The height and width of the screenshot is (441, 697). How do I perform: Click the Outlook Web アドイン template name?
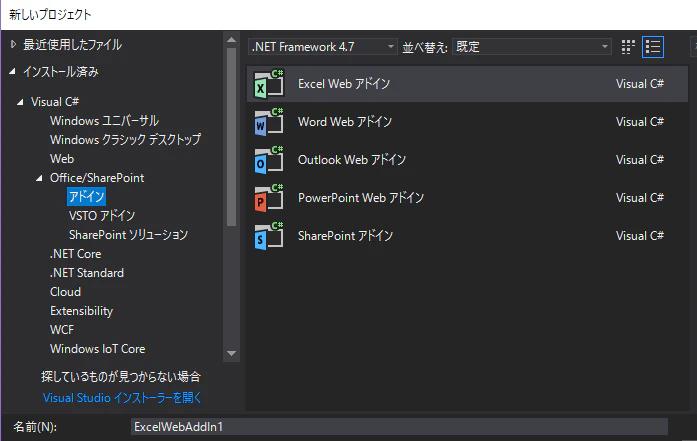[352, 160]
